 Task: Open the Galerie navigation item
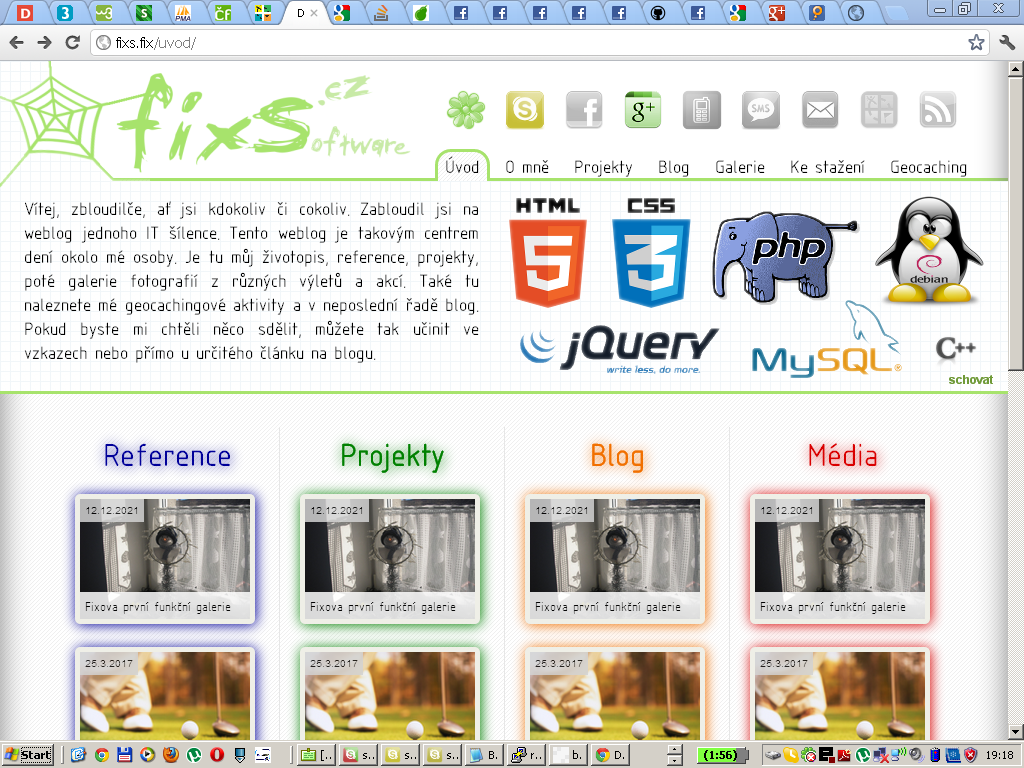(740, 167)
